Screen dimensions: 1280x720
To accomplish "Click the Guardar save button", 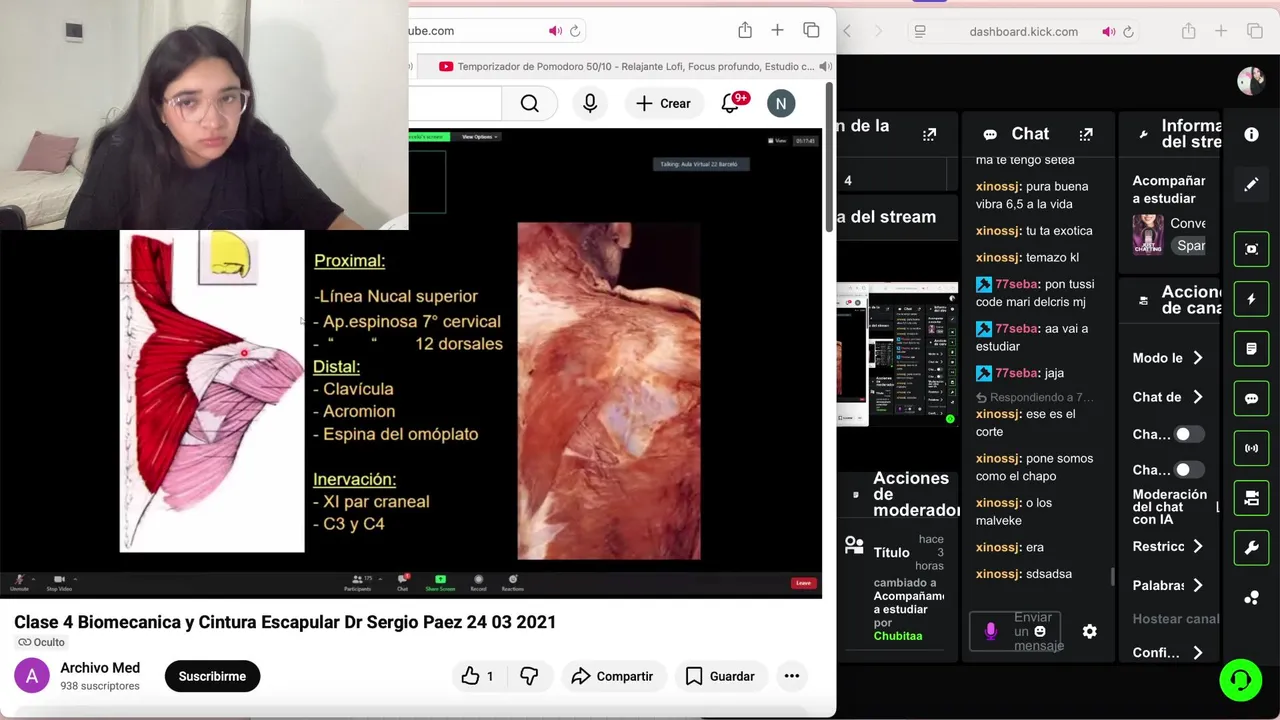I will pyautogui.click(x=720, y=676).
